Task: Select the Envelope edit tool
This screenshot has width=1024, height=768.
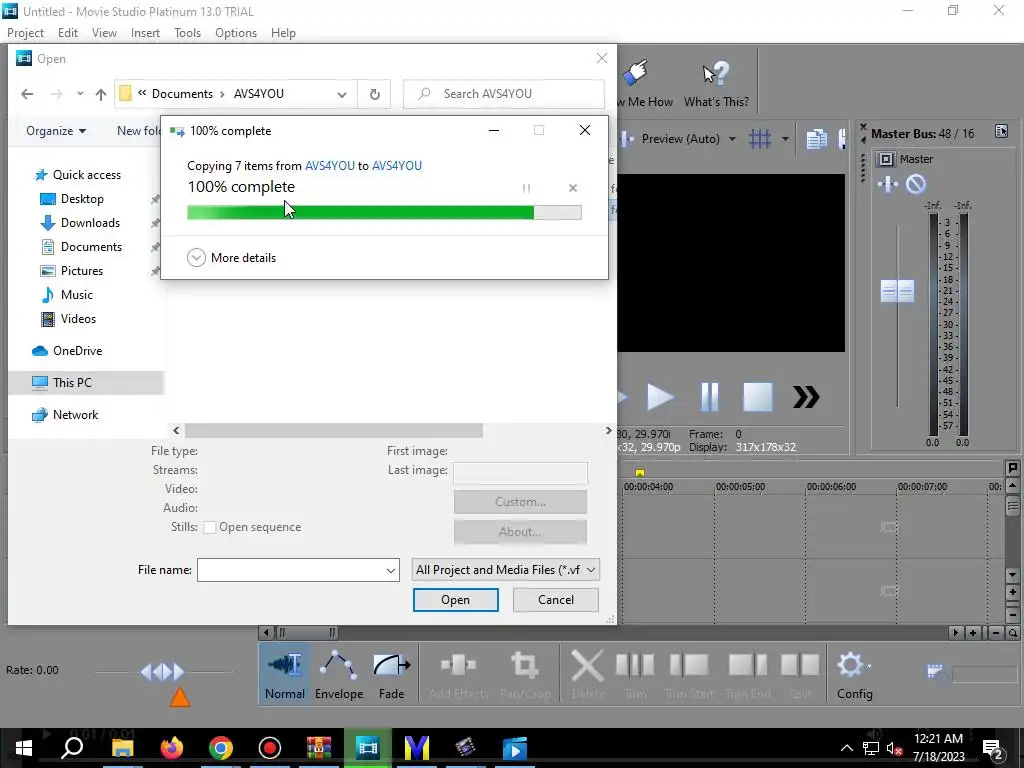Action: 338,677
